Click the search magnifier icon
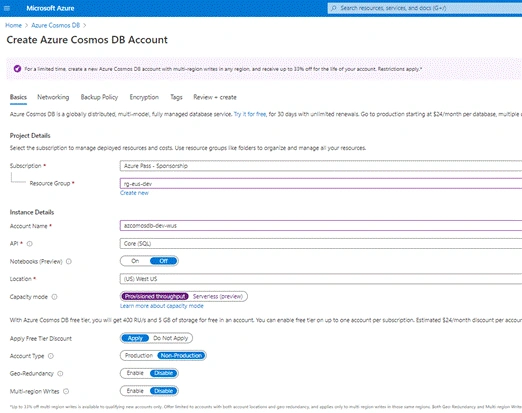Screen dimensions: 522x413 pos(334,8)
